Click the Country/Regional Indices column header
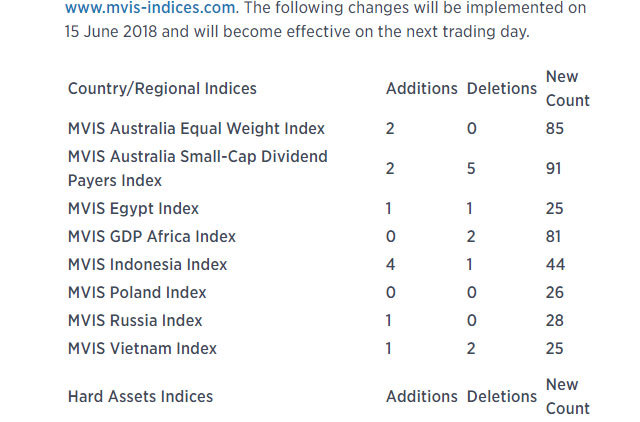This screenshot has width=640, height=422. [162, 89]
